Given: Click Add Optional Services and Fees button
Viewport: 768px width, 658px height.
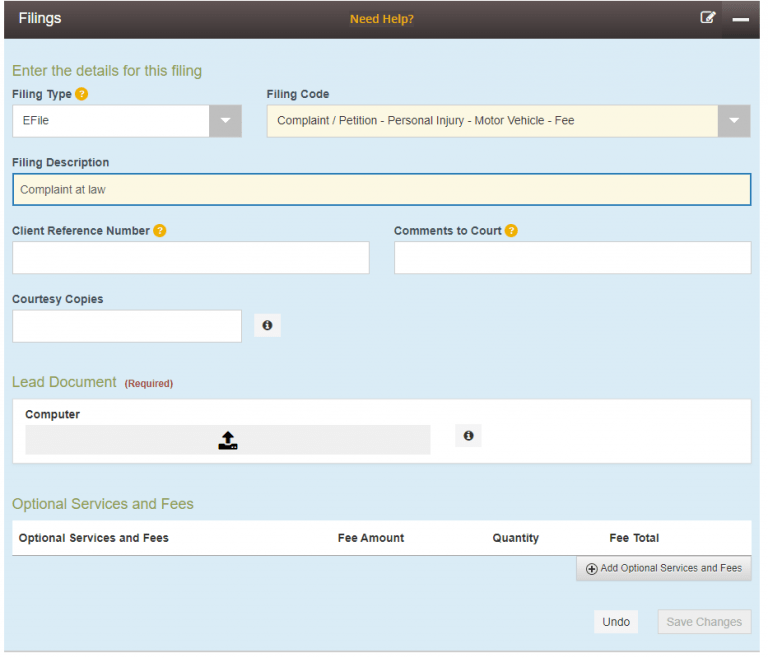Looking at the screenshot, I should (x=664, y=568).
